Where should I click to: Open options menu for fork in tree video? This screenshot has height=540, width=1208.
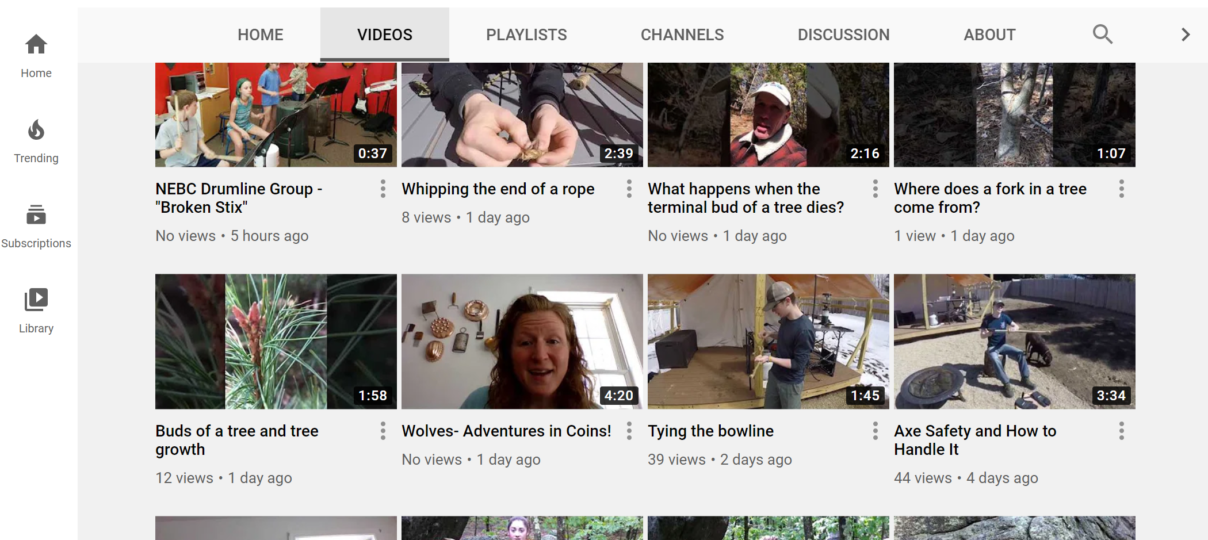[1121, 189]
